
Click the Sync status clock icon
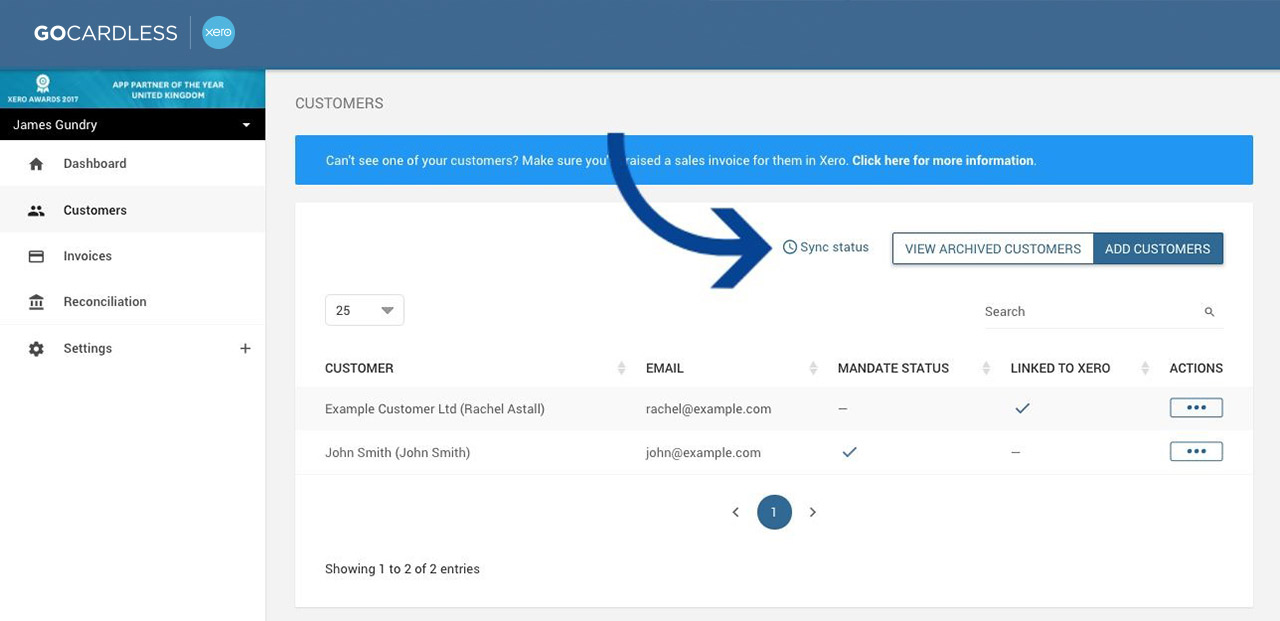[789, 247]
